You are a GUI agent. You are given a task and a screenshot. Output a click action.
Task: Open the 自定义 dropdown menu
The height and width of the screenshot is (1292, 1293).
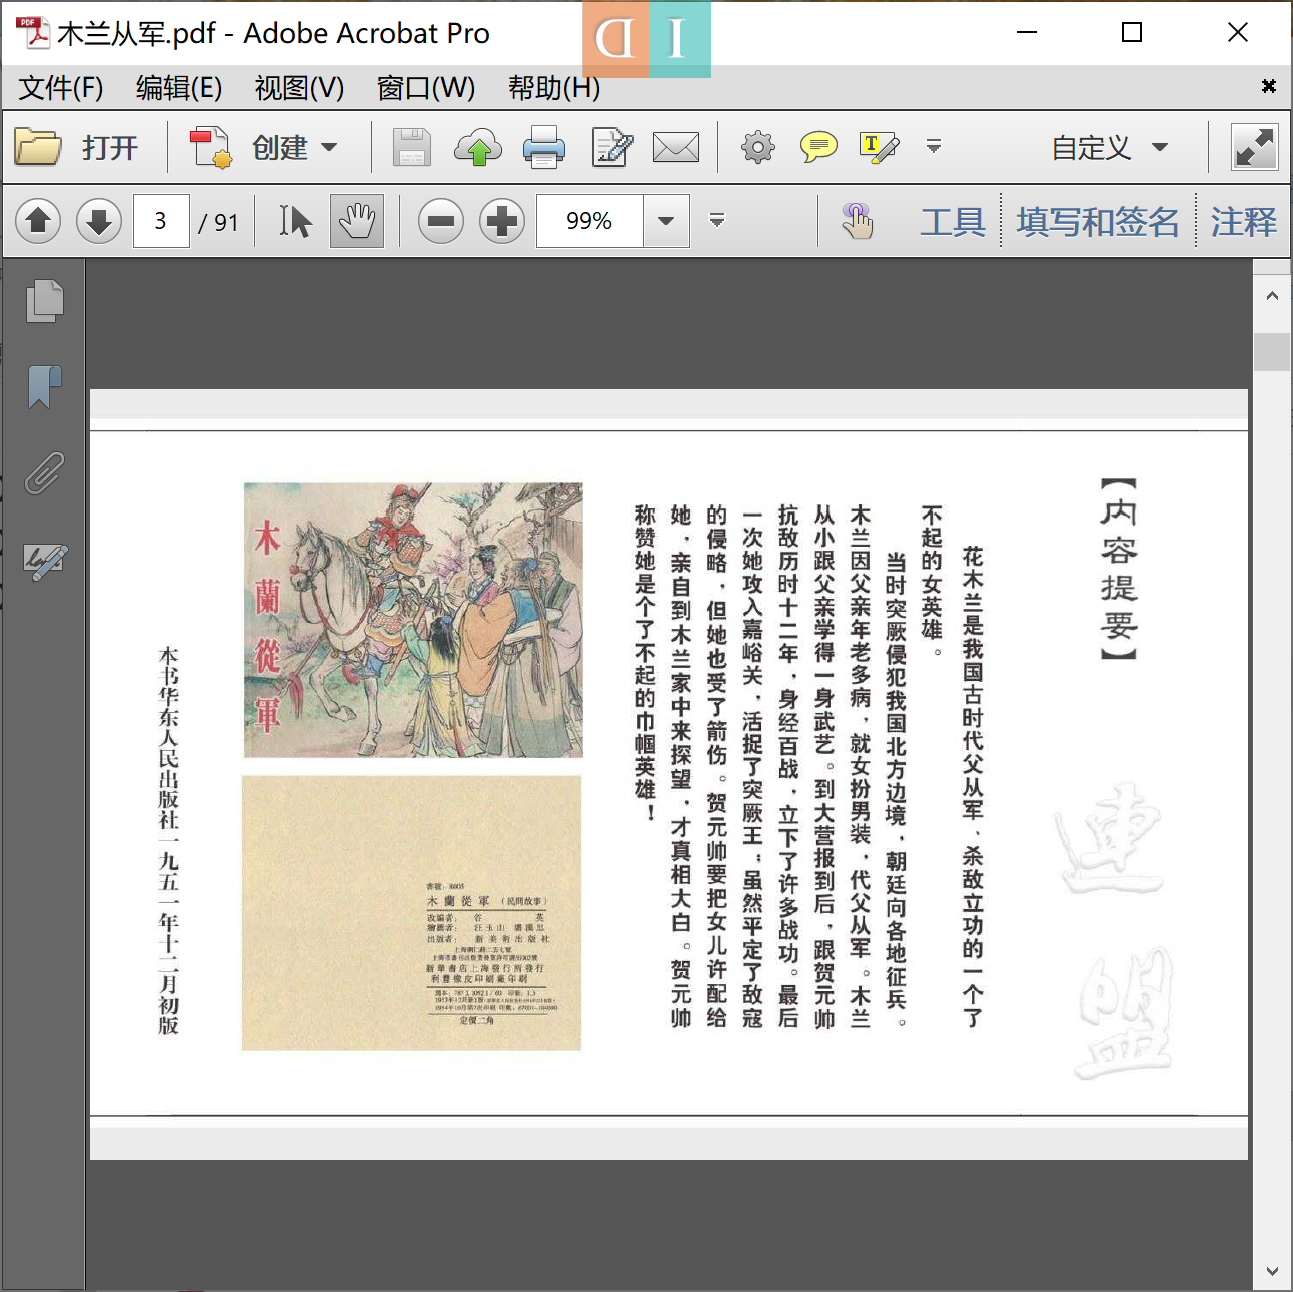[x=1109, y=148]
